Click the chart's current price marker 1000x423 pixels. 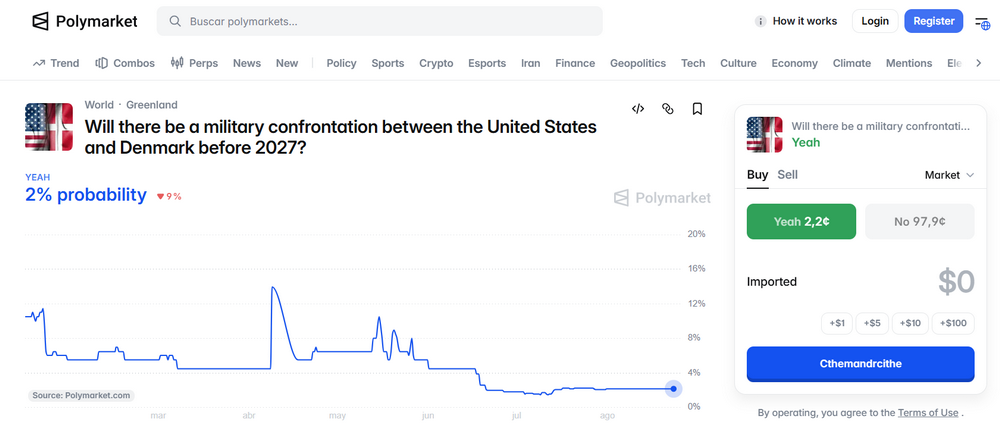tap(673, 389)
